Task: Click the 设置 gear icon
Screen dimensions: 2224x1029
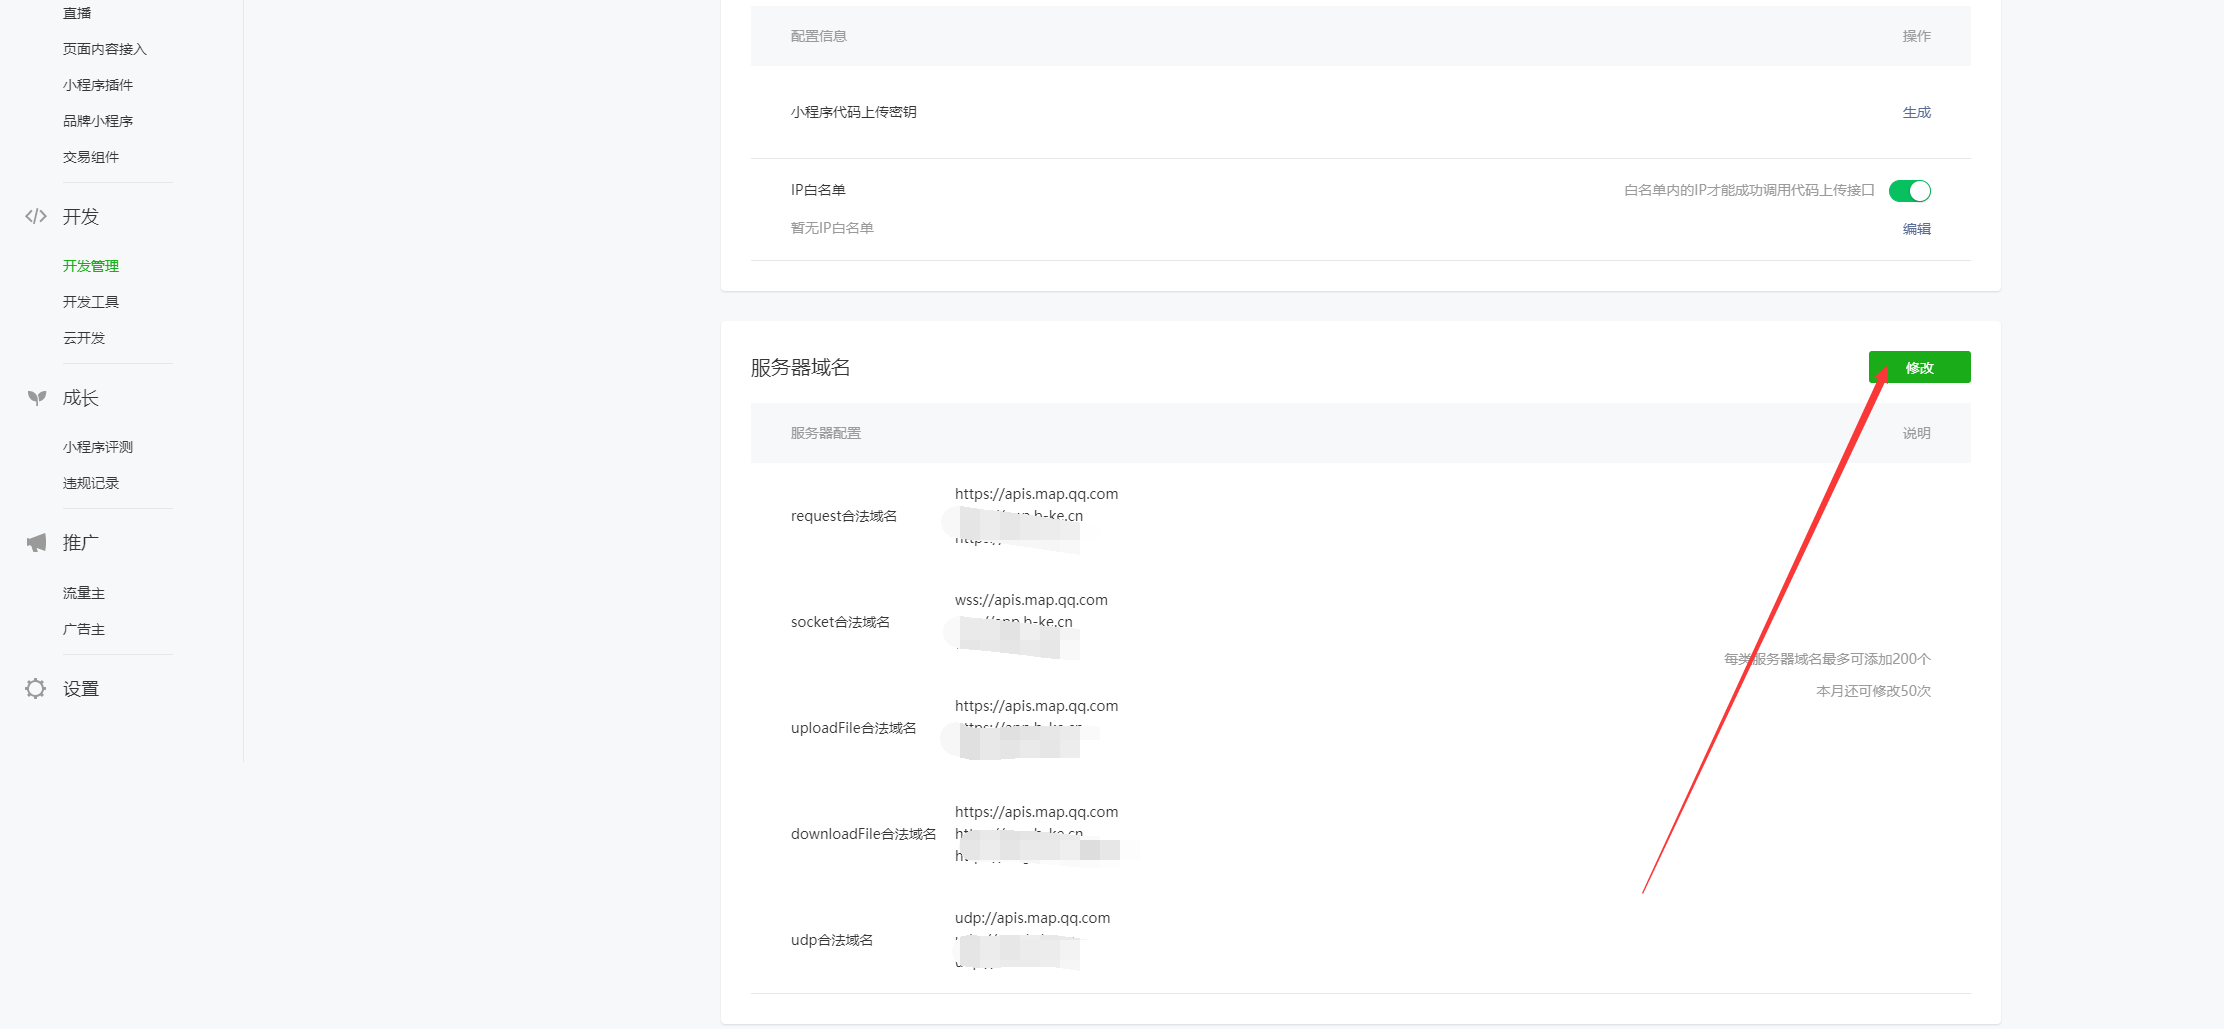Action: [x=36, y=689]
